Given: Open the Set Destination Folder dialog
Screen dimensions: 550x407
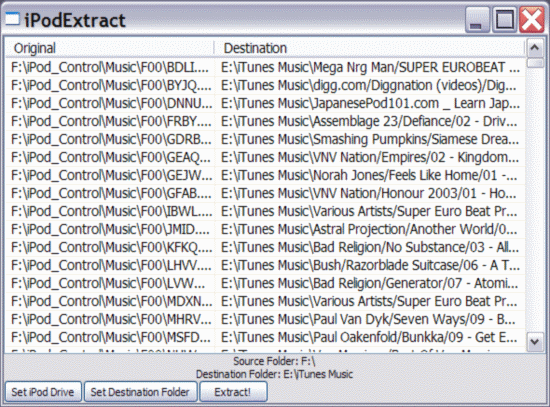Looking at the screenshot, I should (140, 392).
